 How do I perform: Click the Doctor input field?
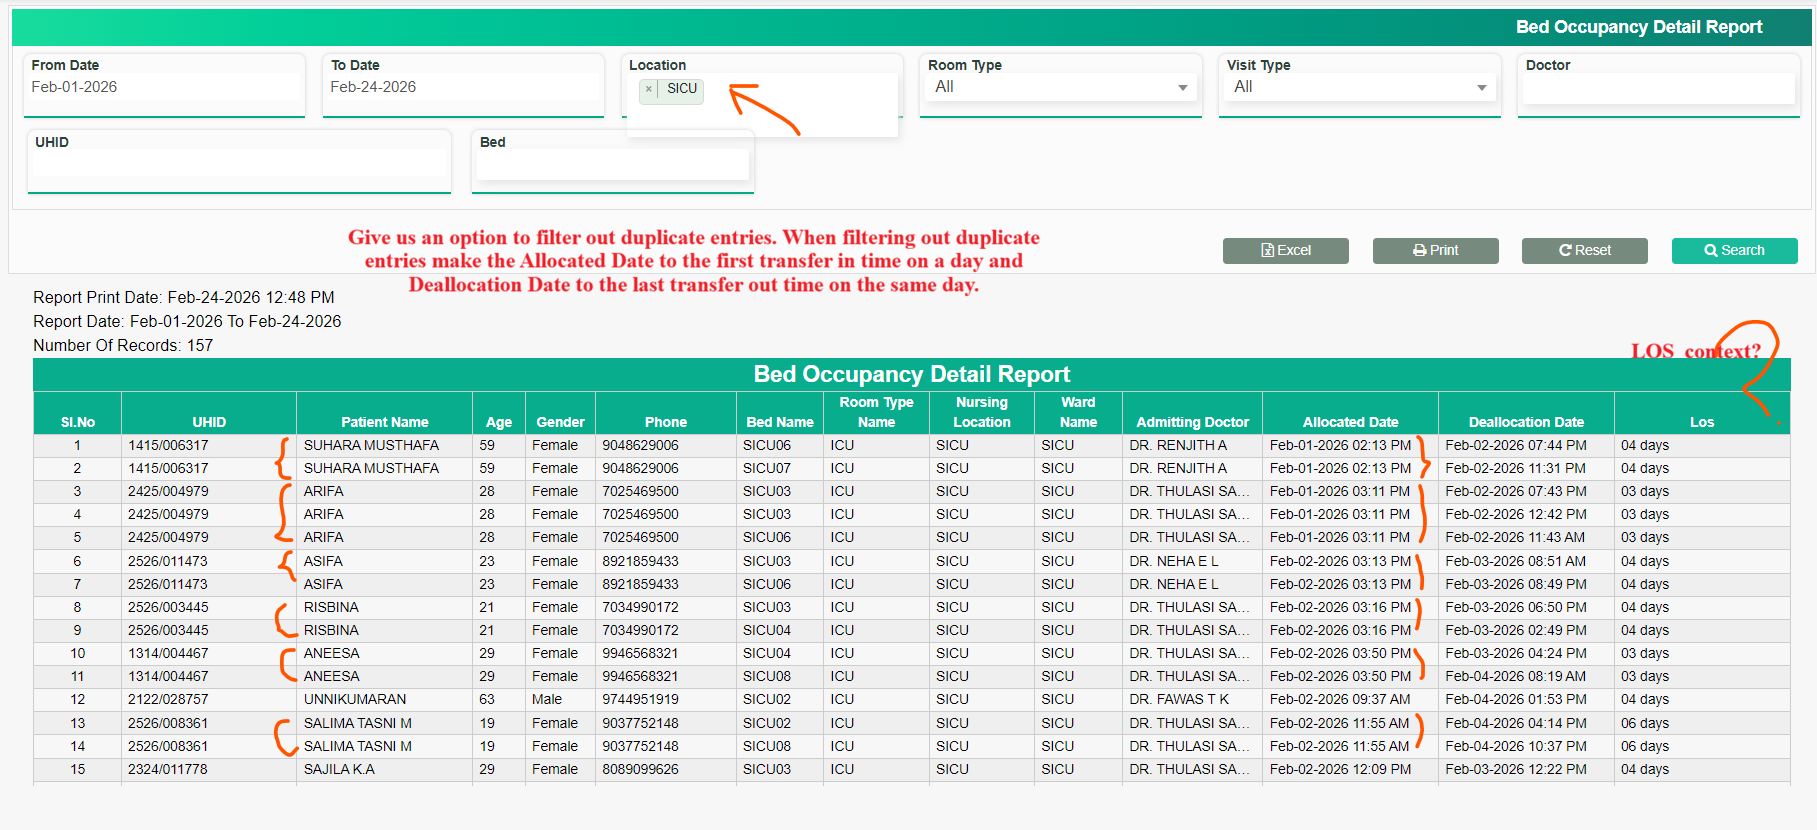[1658, 90]
